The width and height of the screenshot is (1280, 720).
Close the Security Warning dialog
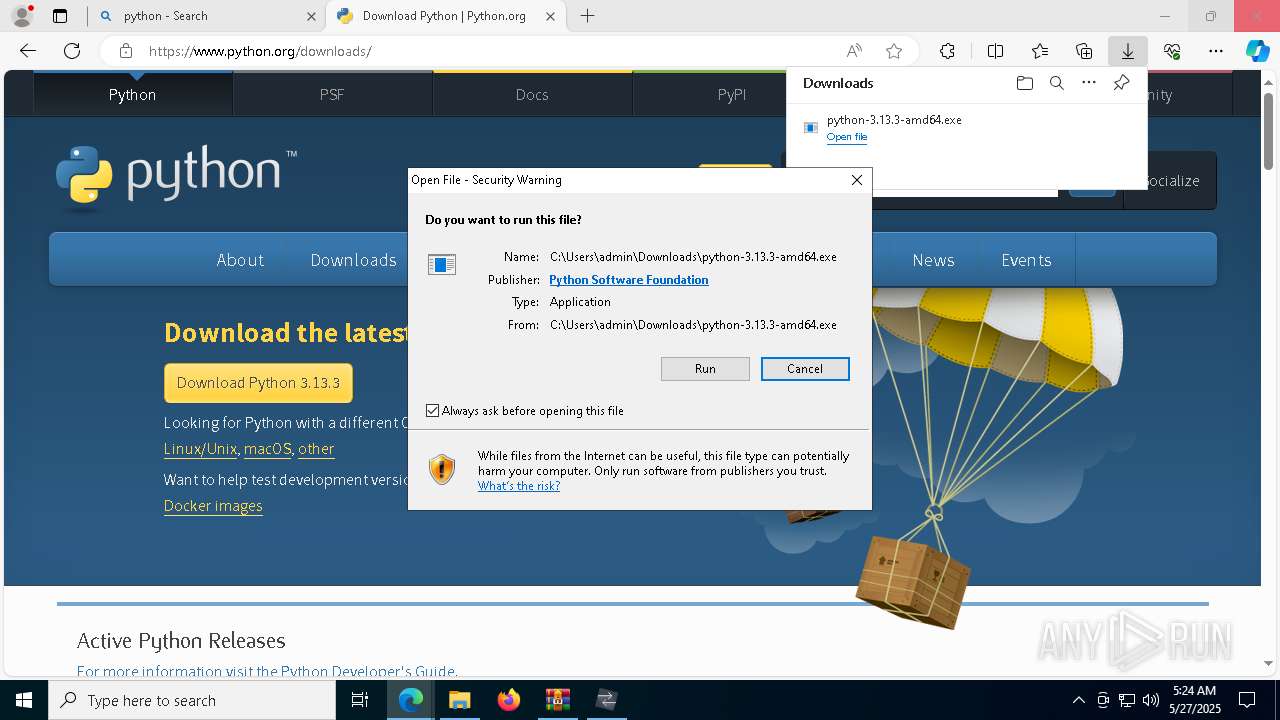coord(857,180)
